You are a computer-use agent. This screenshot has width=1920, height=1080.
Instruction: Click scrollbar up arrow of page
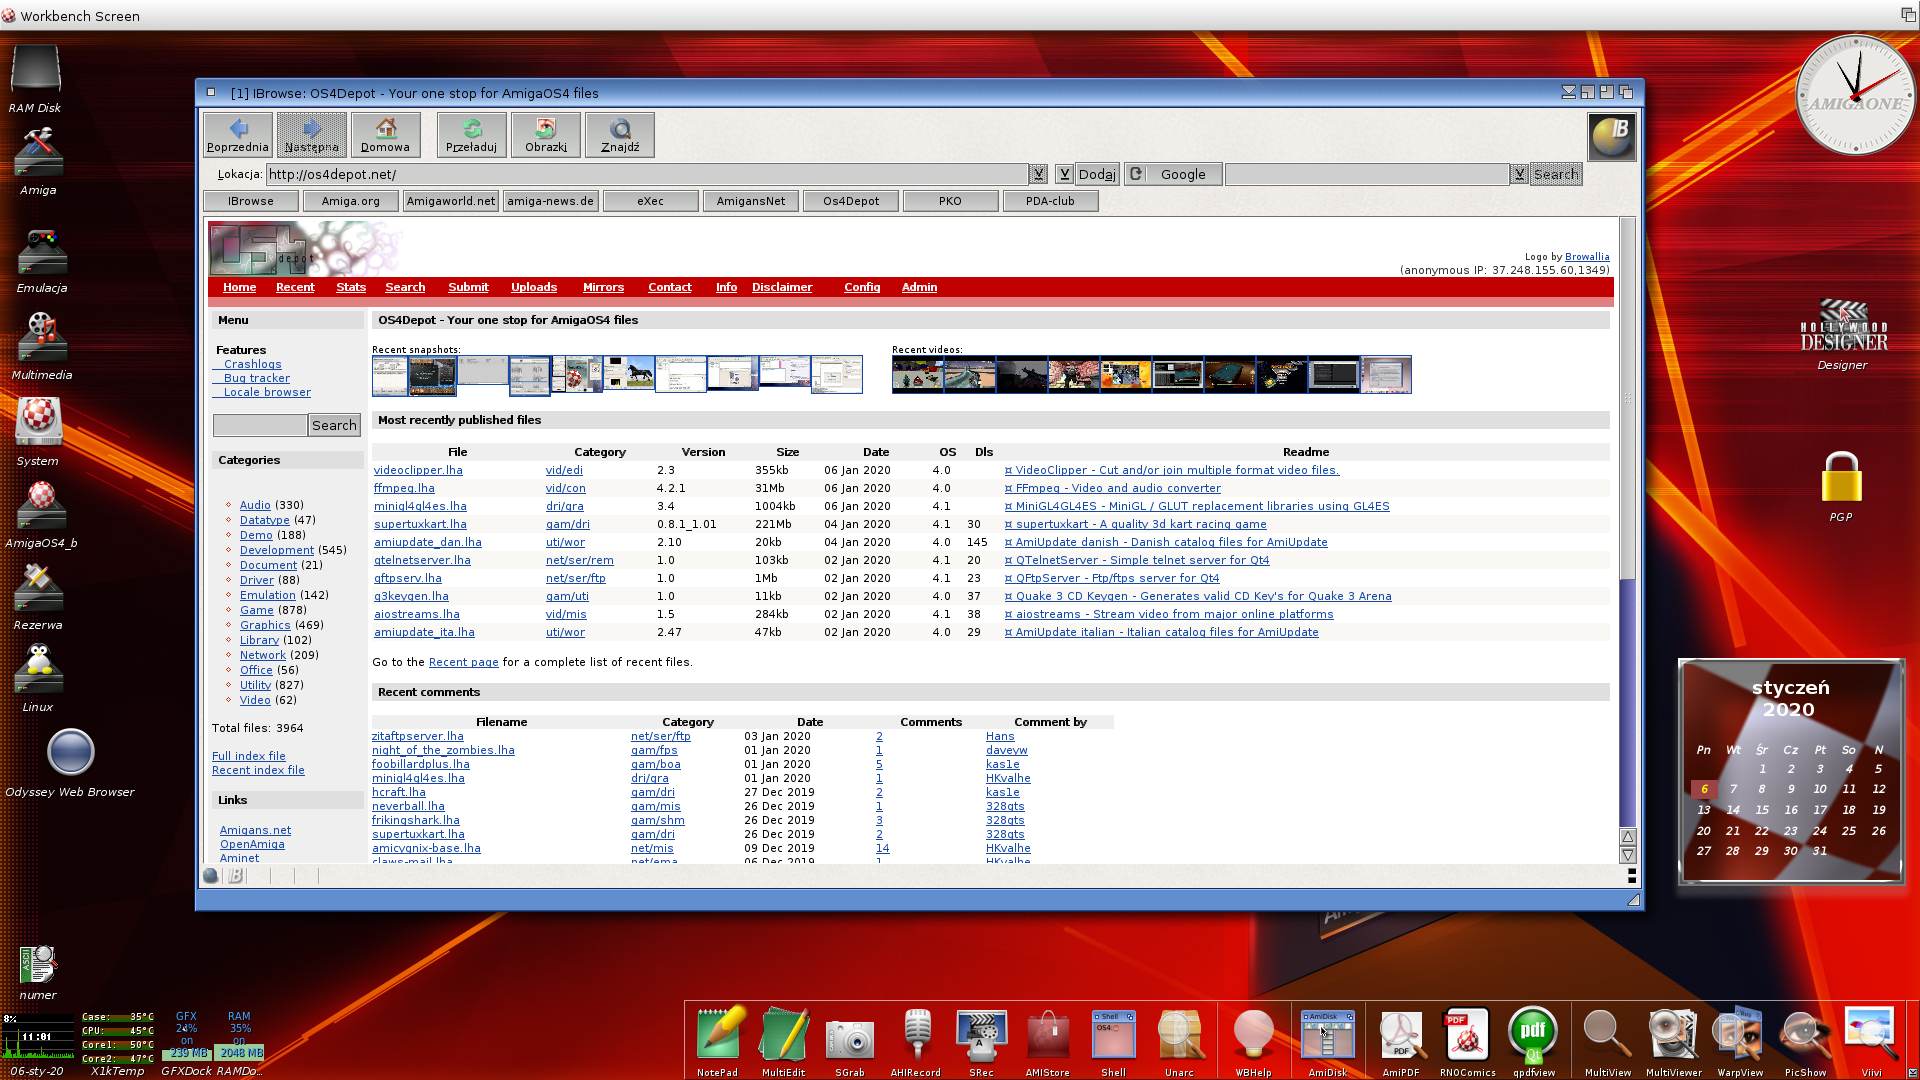(1628, 836)
